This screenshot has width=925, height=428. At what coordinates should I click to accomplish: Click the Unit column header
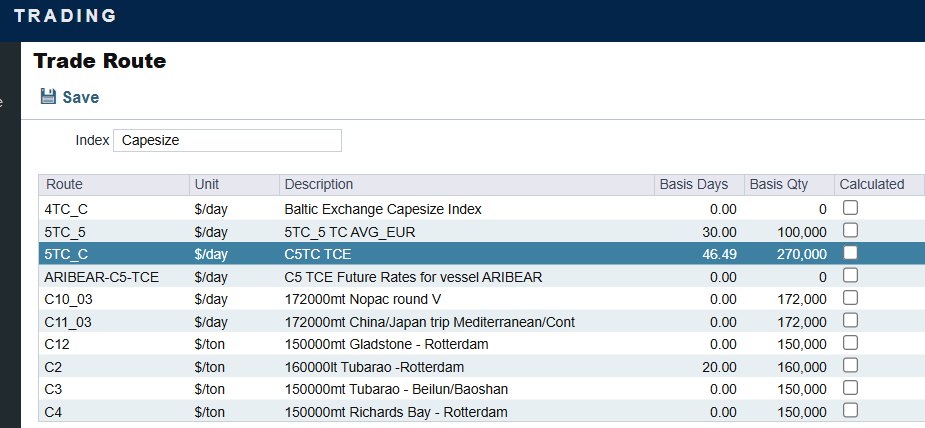tap(234, 185)
